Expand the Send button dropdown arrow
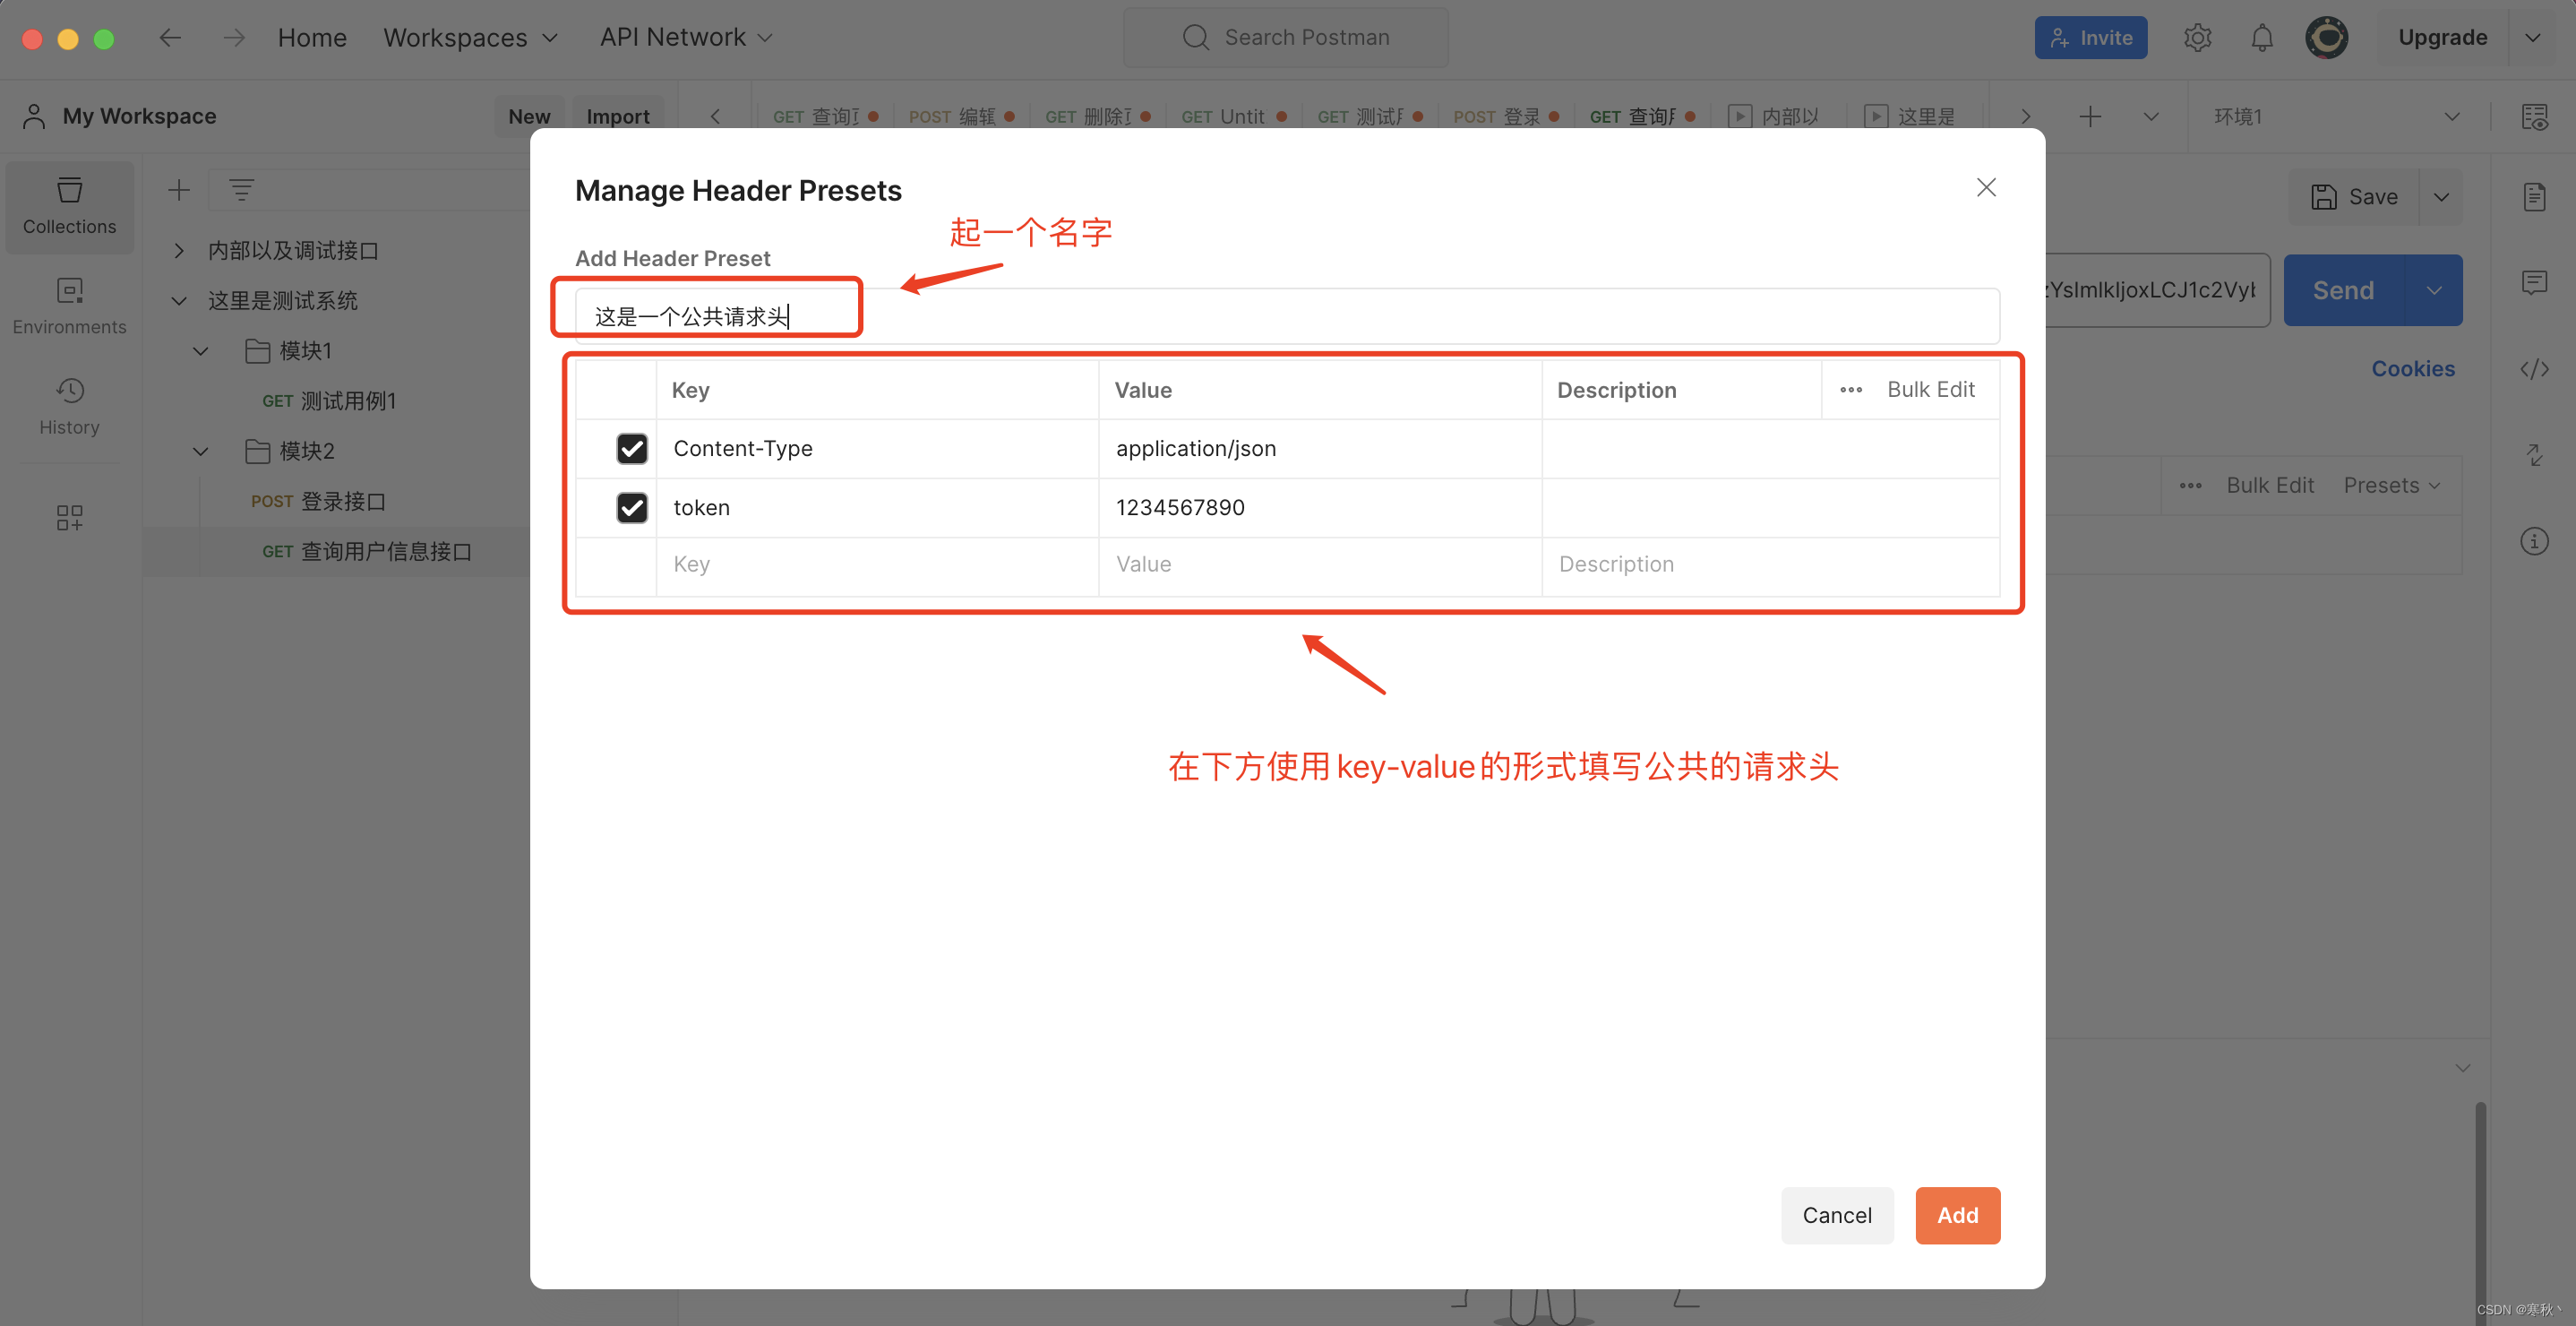Viewport: 2576px width, 1326px height. pyautogui.click(x=2436, y=290)
